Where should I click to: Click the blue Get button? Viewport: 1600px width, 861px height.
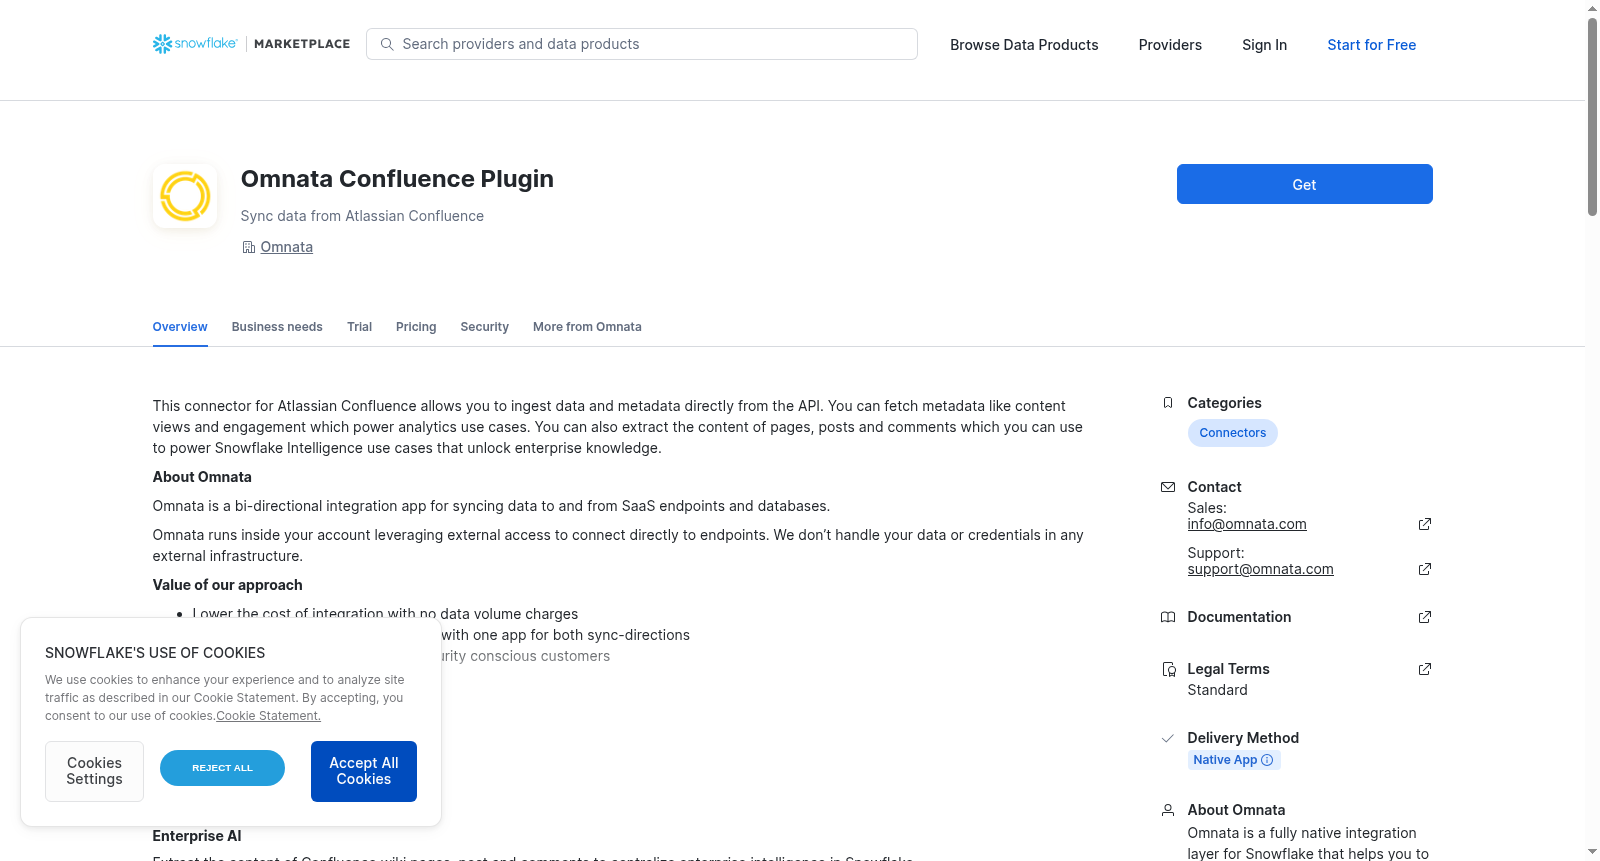point(1304,184)
